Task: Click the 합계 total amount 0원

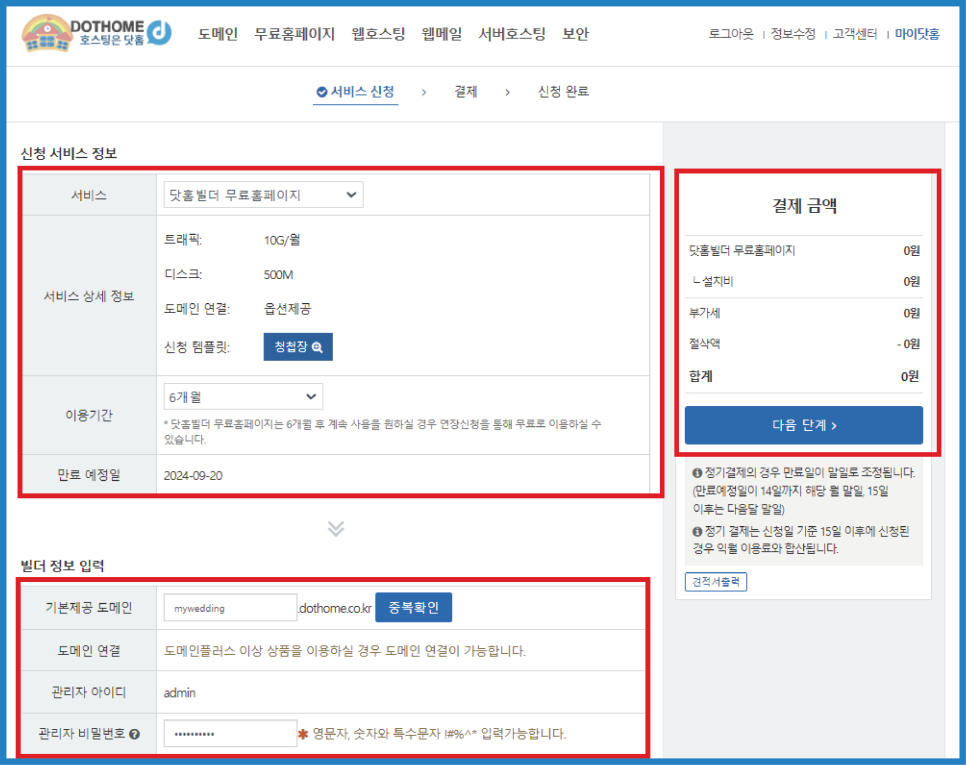Action: 909,376
